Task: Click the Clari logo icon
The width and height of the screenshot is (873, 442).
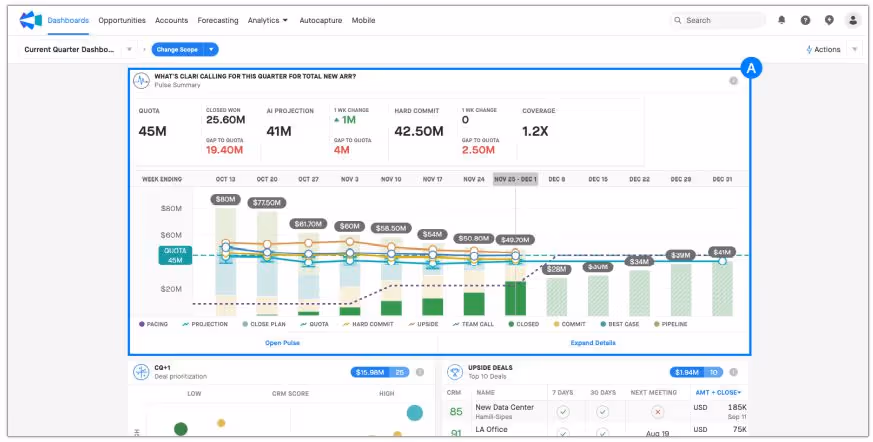Action: coord(31,20)
